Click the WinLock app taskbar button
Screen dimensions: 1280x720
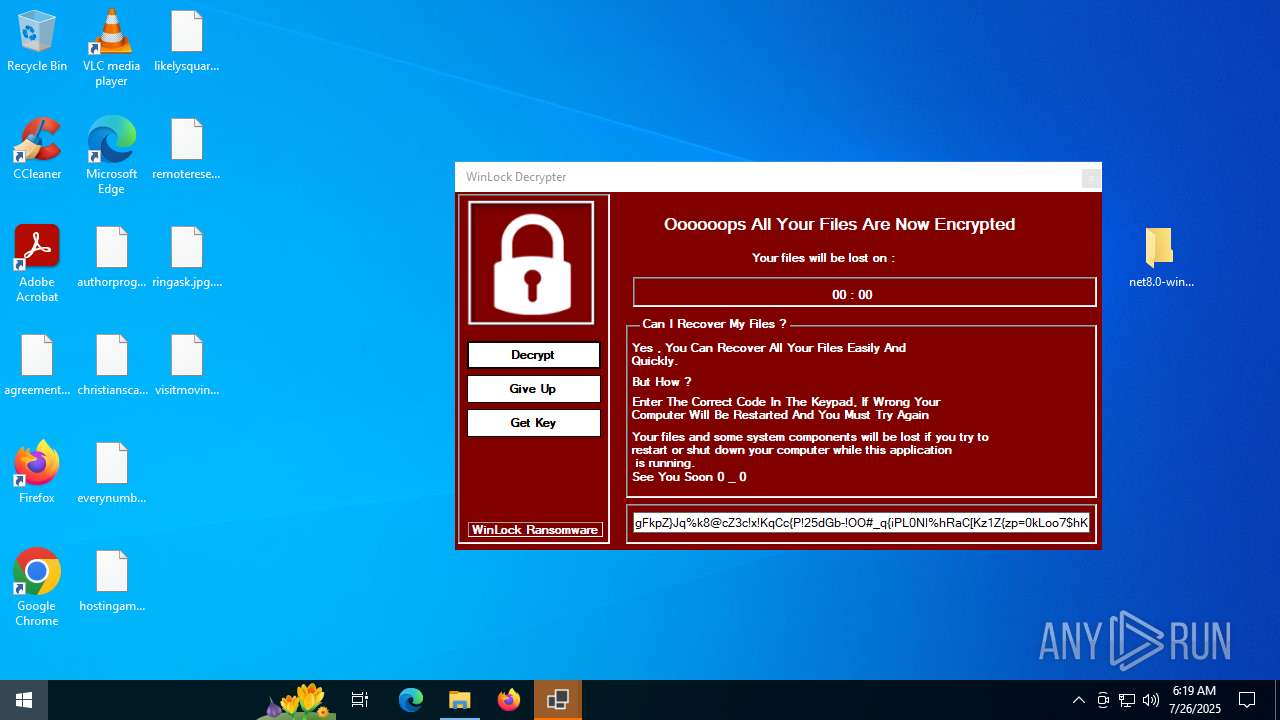(x=558, y=700)
